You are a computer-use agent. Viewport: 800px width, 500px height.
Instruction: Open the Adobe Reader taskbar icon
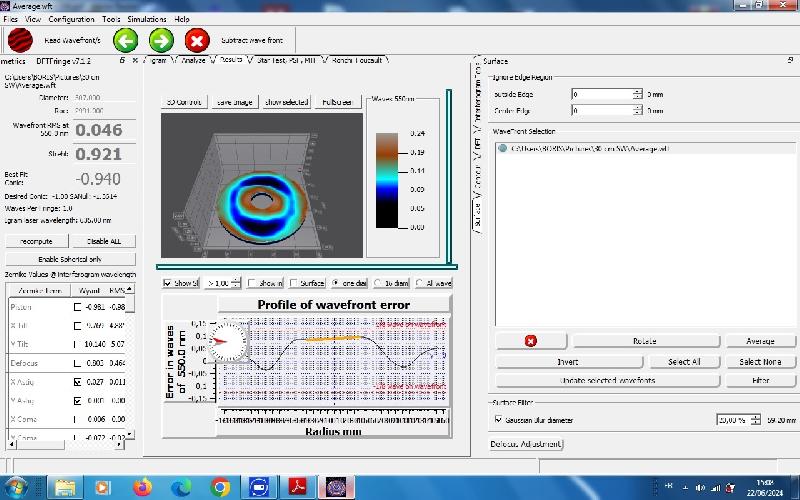(x=297, y=488)
